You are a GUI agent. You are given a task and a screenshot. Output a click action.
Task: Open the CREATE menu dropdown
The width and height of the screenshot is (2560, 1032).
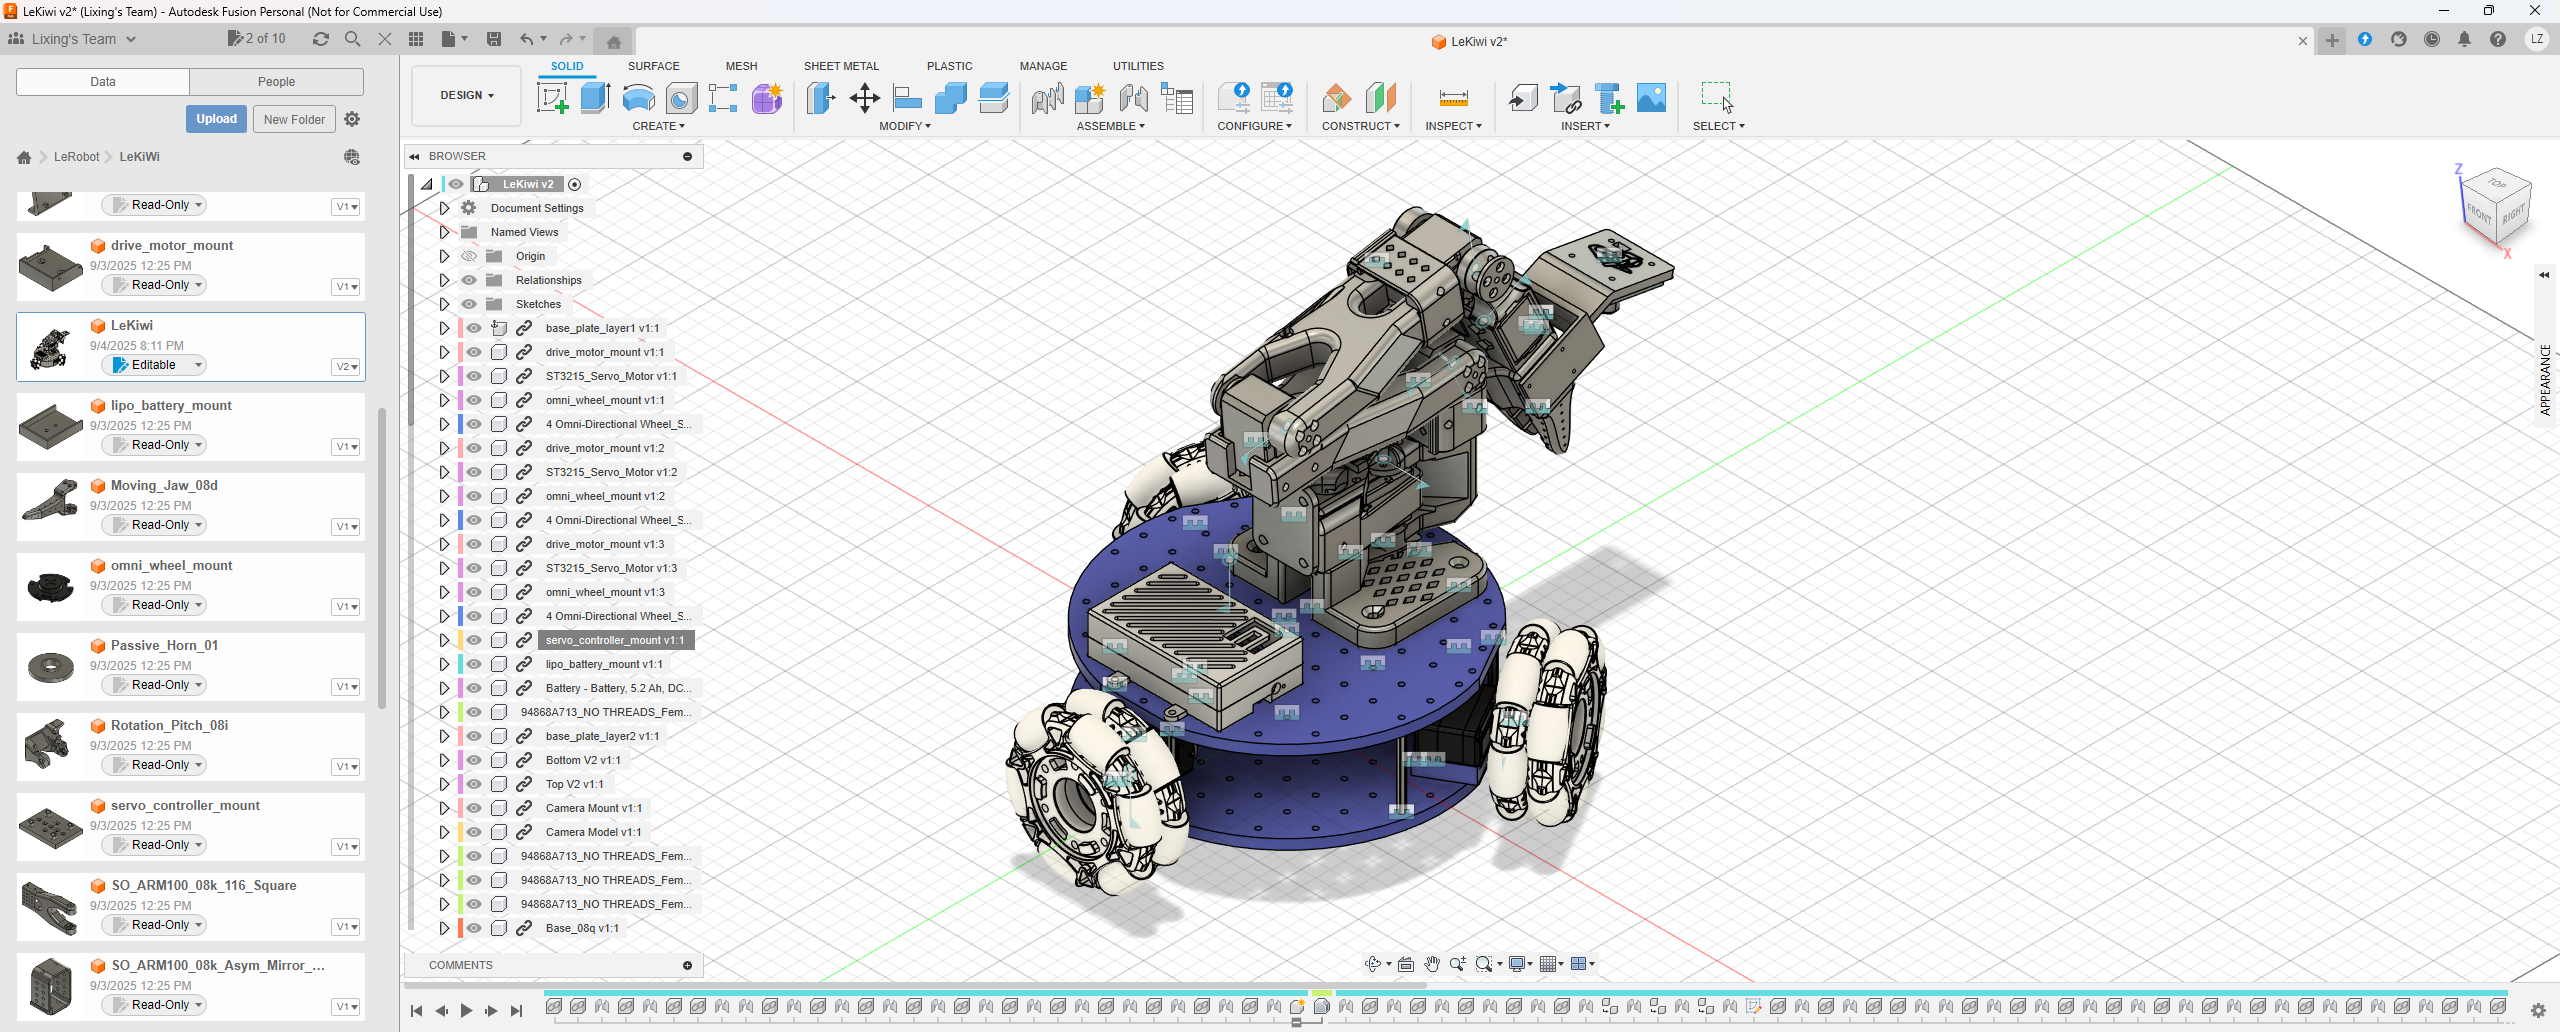[658, 126]
